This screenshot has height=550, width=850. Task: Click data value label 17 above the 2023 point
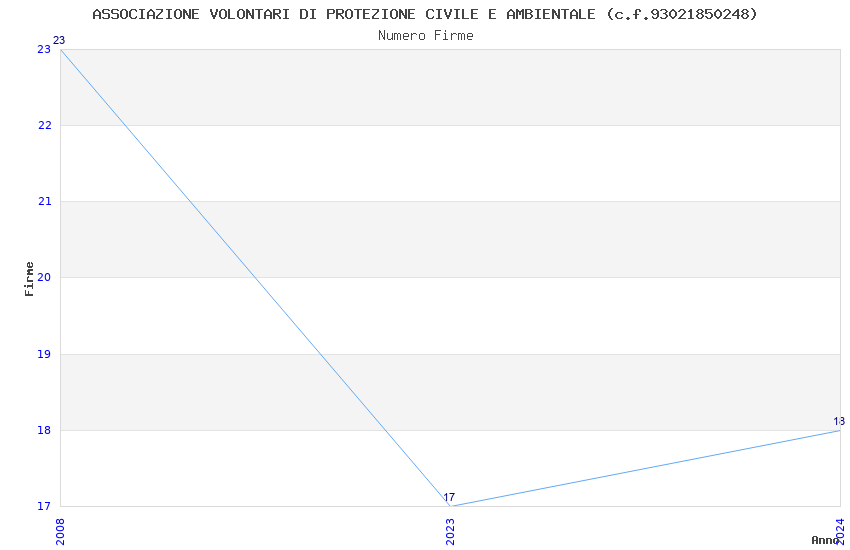449,497
